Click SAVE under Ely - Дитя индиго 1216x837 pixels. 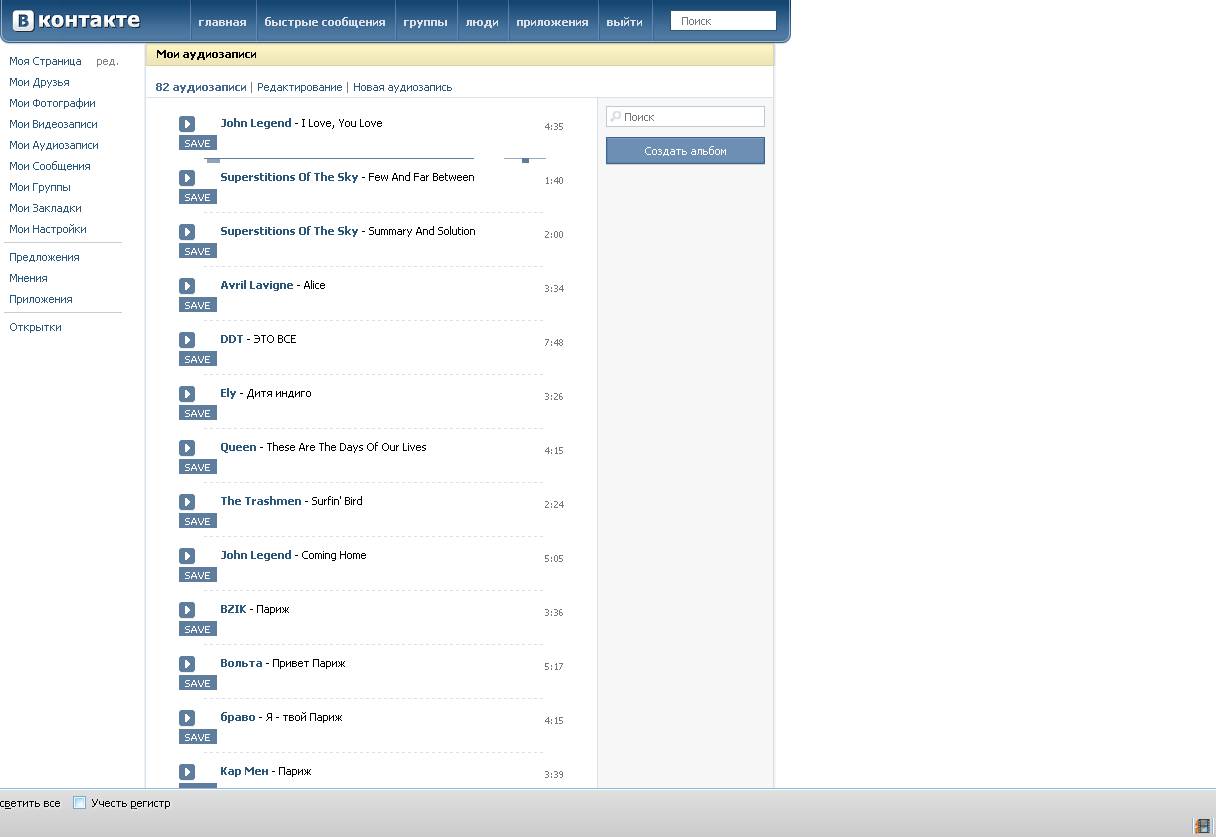pyautogui.click(x=198, y=413)
